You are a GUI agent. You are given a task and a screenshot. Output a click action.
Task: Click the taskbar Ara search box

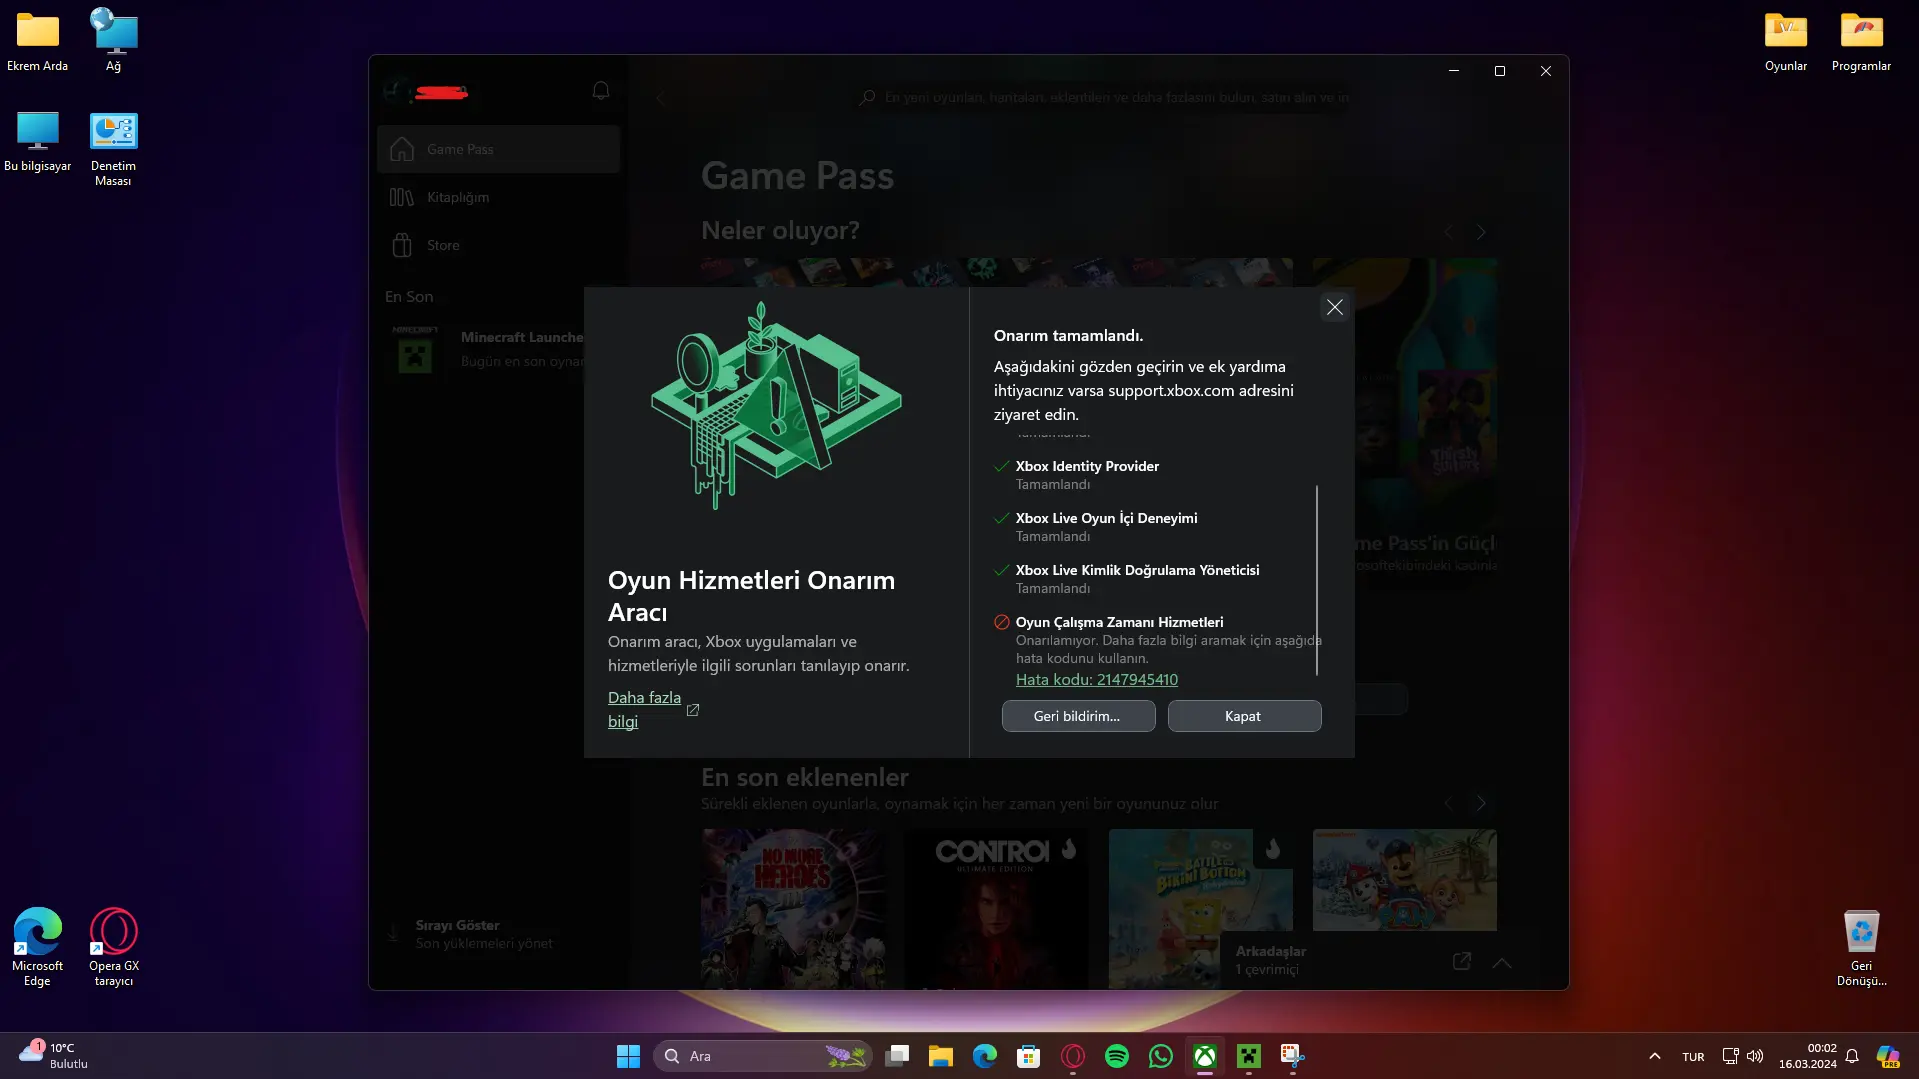(762, 1056)
